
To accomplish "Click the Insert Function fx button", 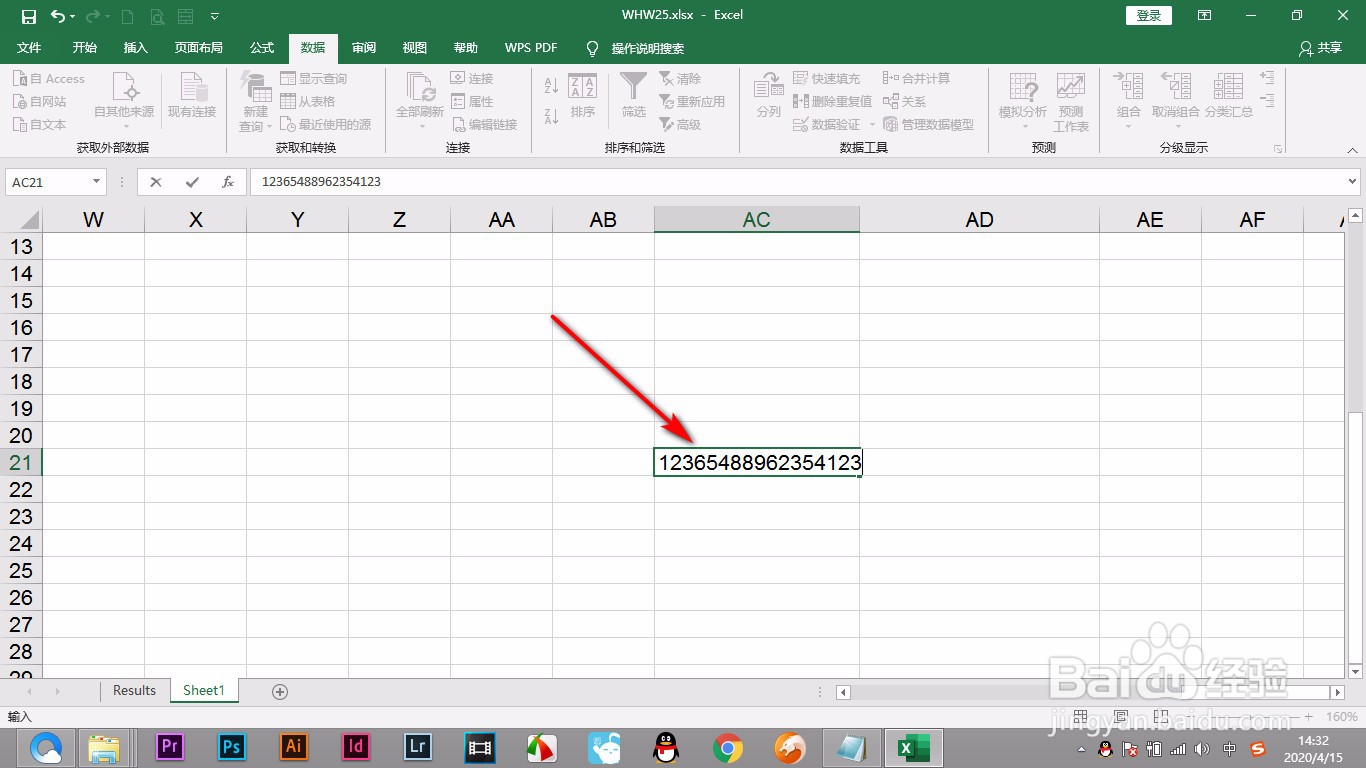I will [228, 182].
